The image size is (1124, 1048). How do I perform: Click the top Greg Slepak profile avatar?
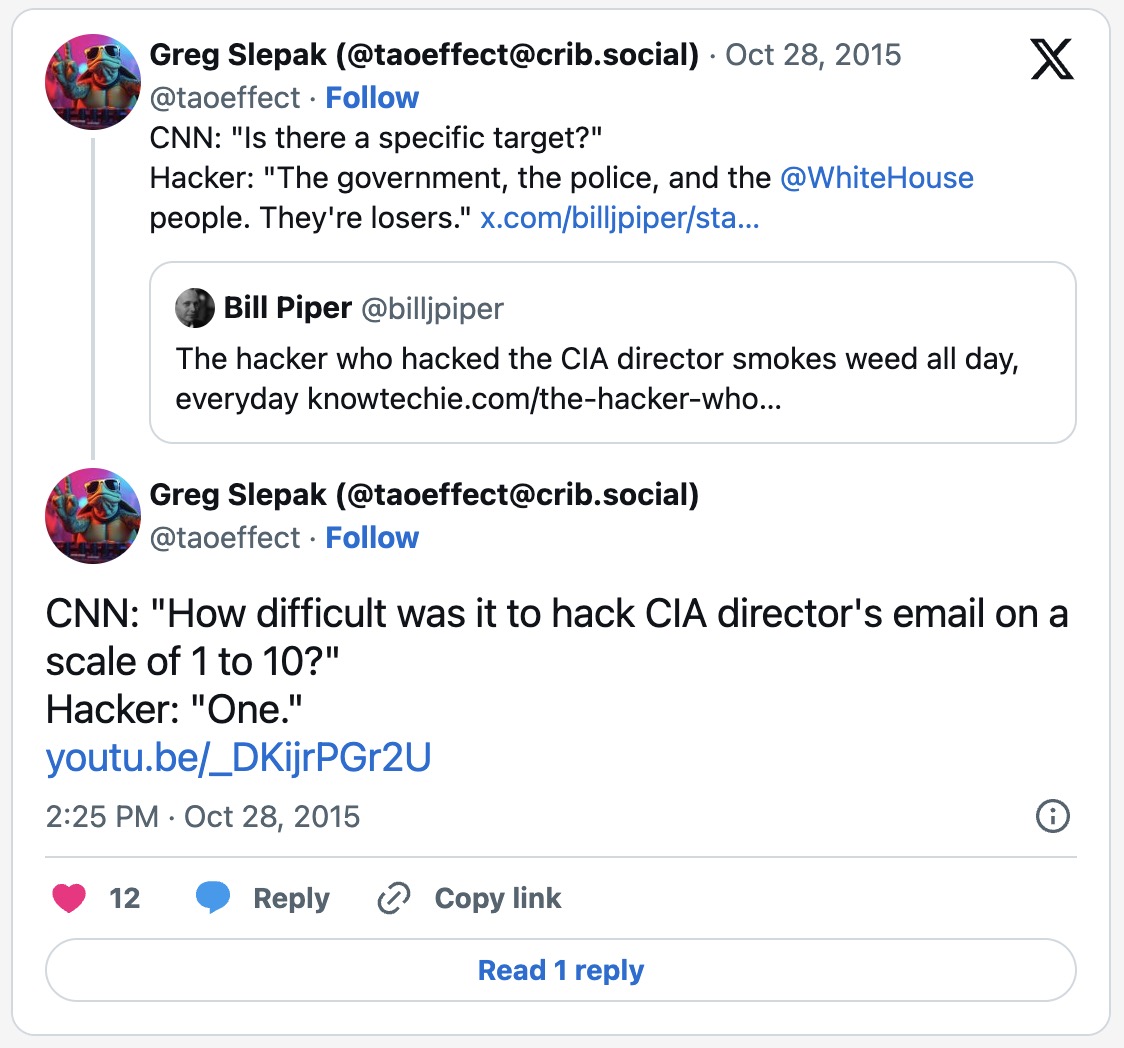click(93, 81)
